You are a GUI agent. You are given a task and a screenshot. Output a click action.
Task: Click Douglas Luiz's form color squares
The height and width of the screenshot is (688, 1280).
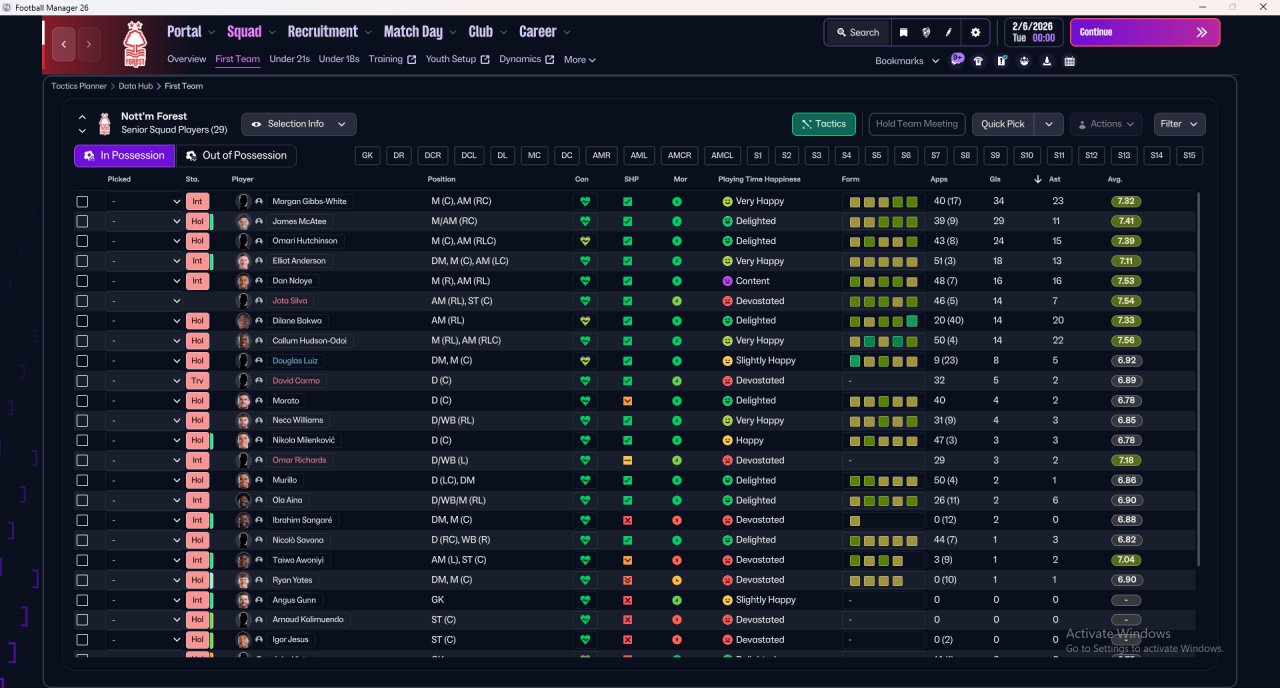pyautogui.click(x=883, y=361)
